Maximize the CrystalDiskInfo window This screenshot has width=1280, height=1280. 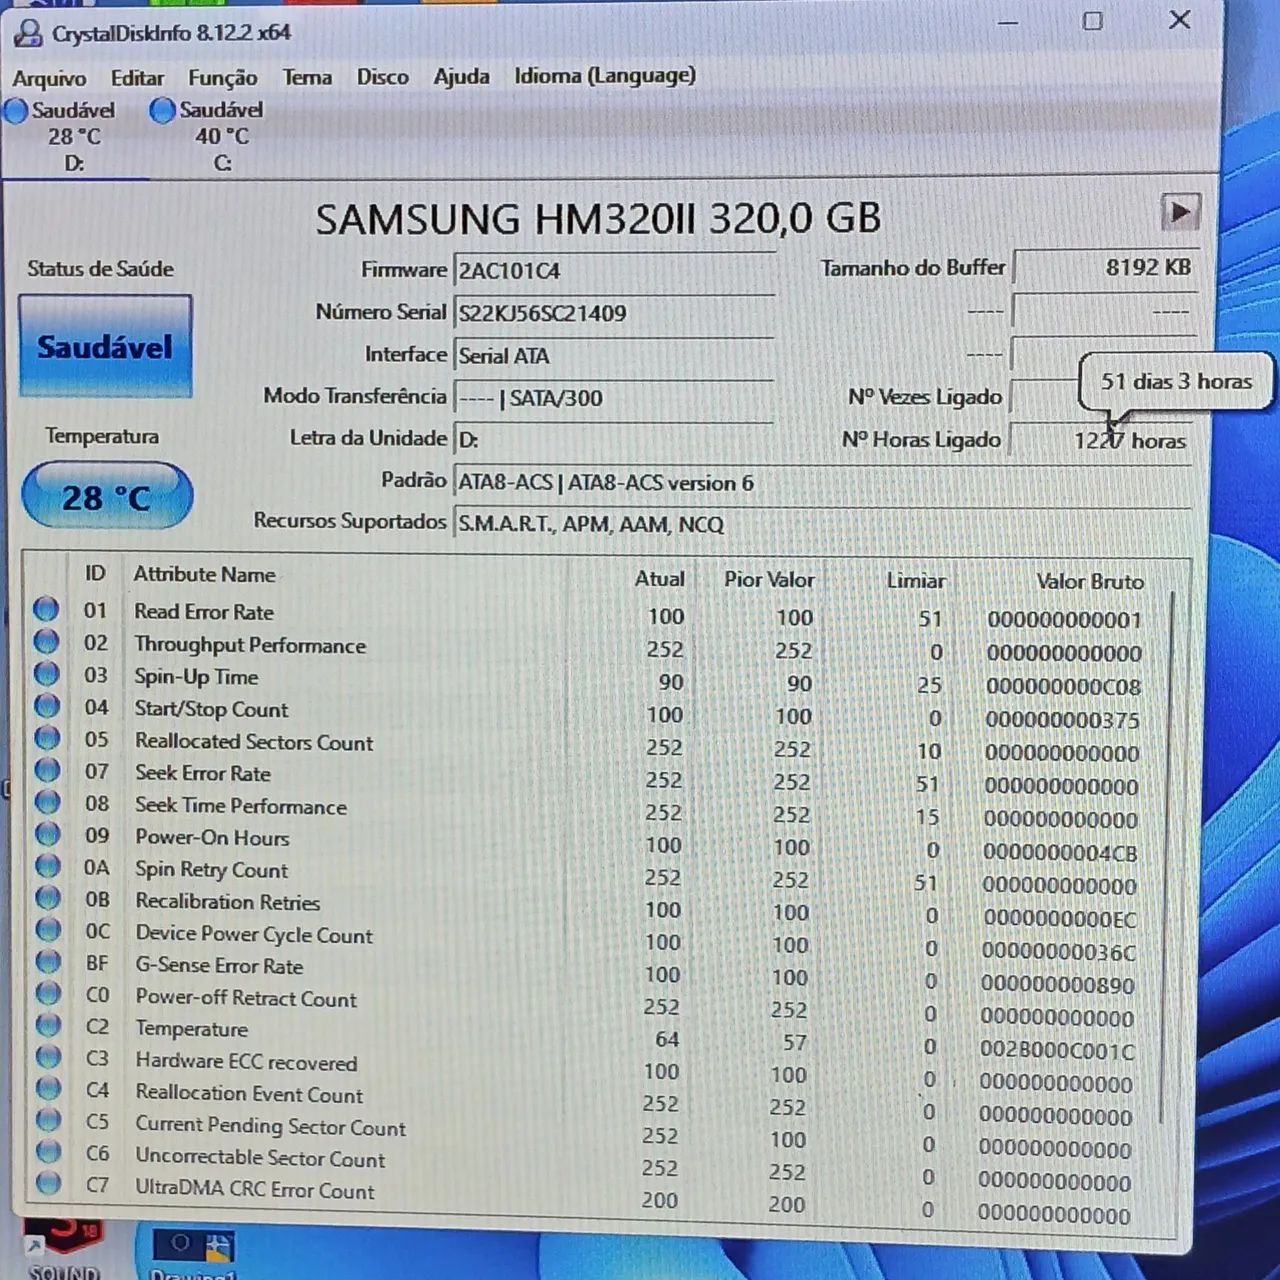point(1093,21)
